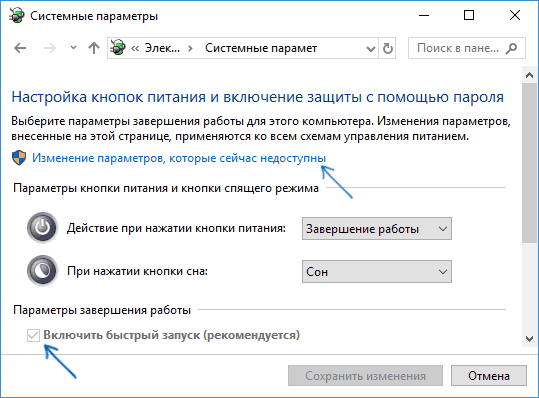Open "Изменение параметров, которые сейчас недоступны" link

coord(179,158)
